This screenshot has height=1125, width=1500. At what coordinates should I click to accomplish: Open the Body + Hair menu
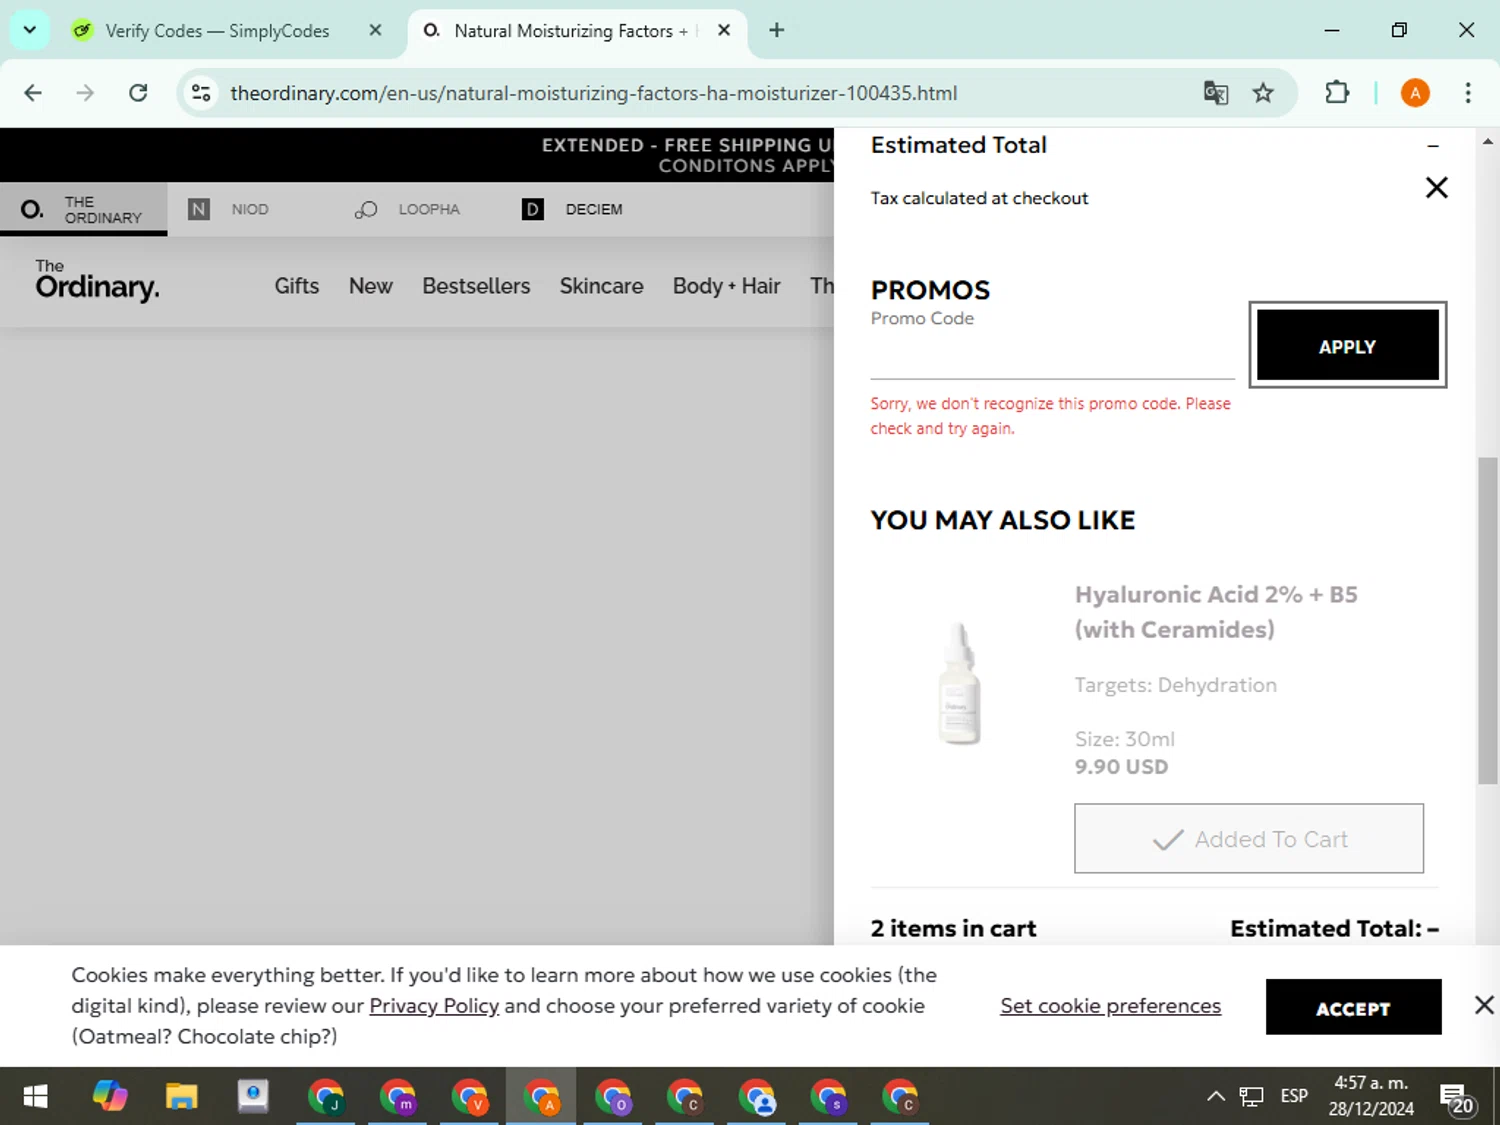click(x=726, y=286)
